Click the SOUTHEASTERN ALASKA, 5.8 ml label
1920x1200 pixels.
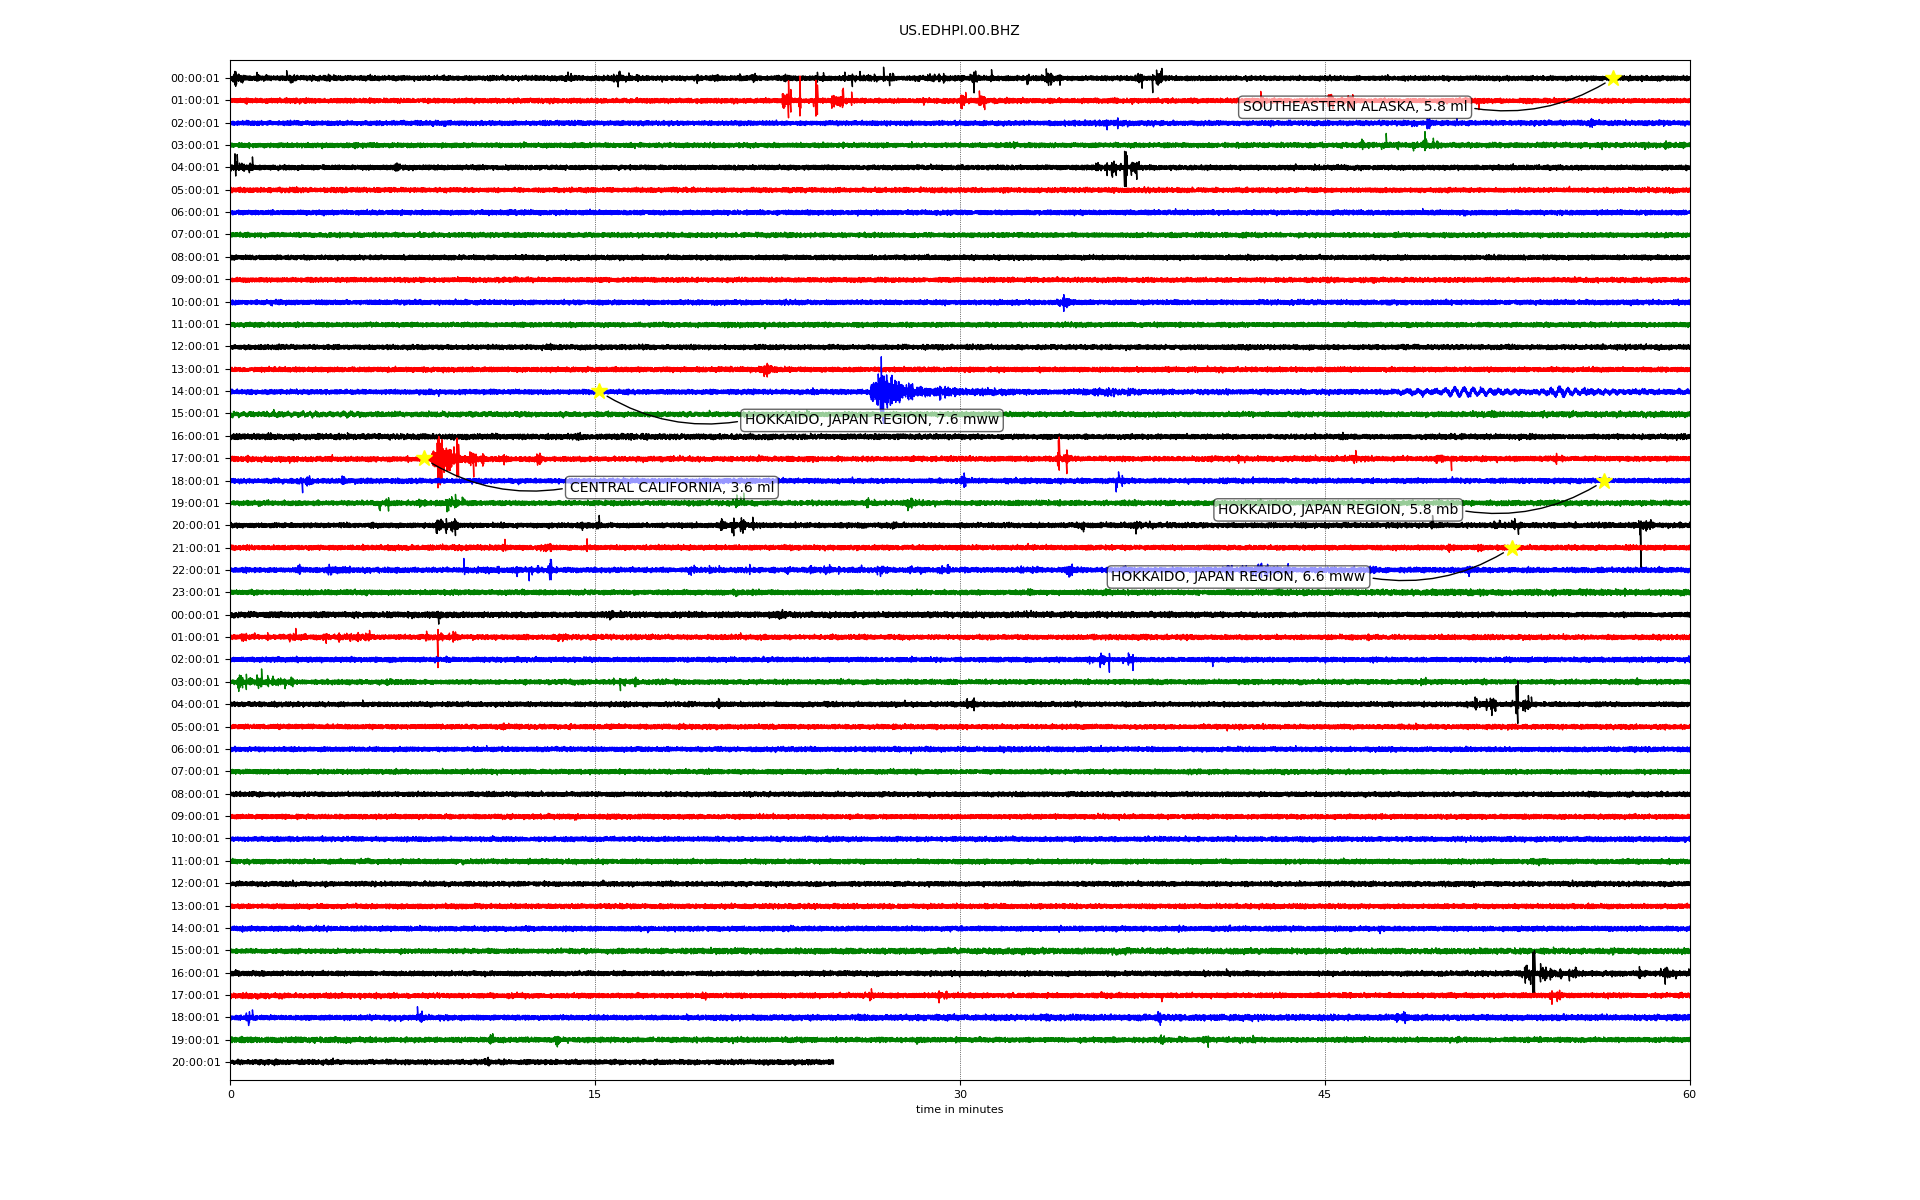1354,107
